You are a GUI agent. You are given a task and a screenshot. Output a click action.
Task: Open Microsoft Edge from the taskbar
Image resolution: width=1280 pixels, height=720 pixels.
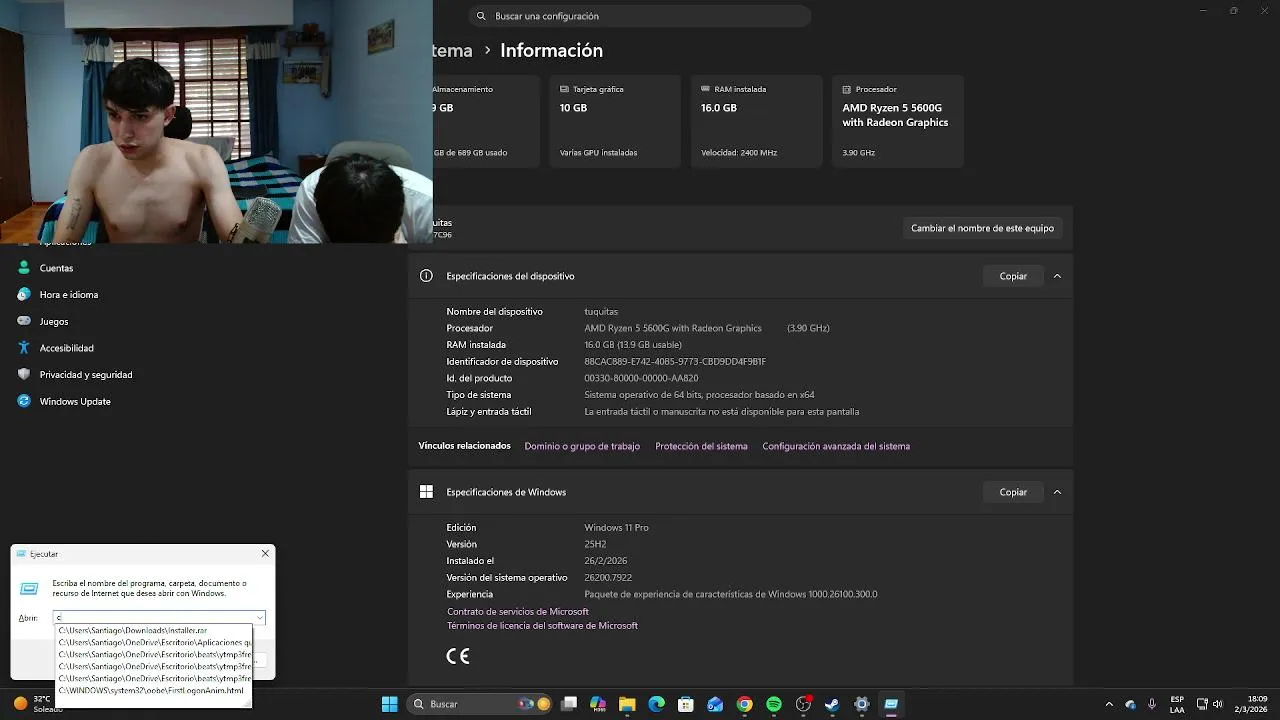point(657,704)
